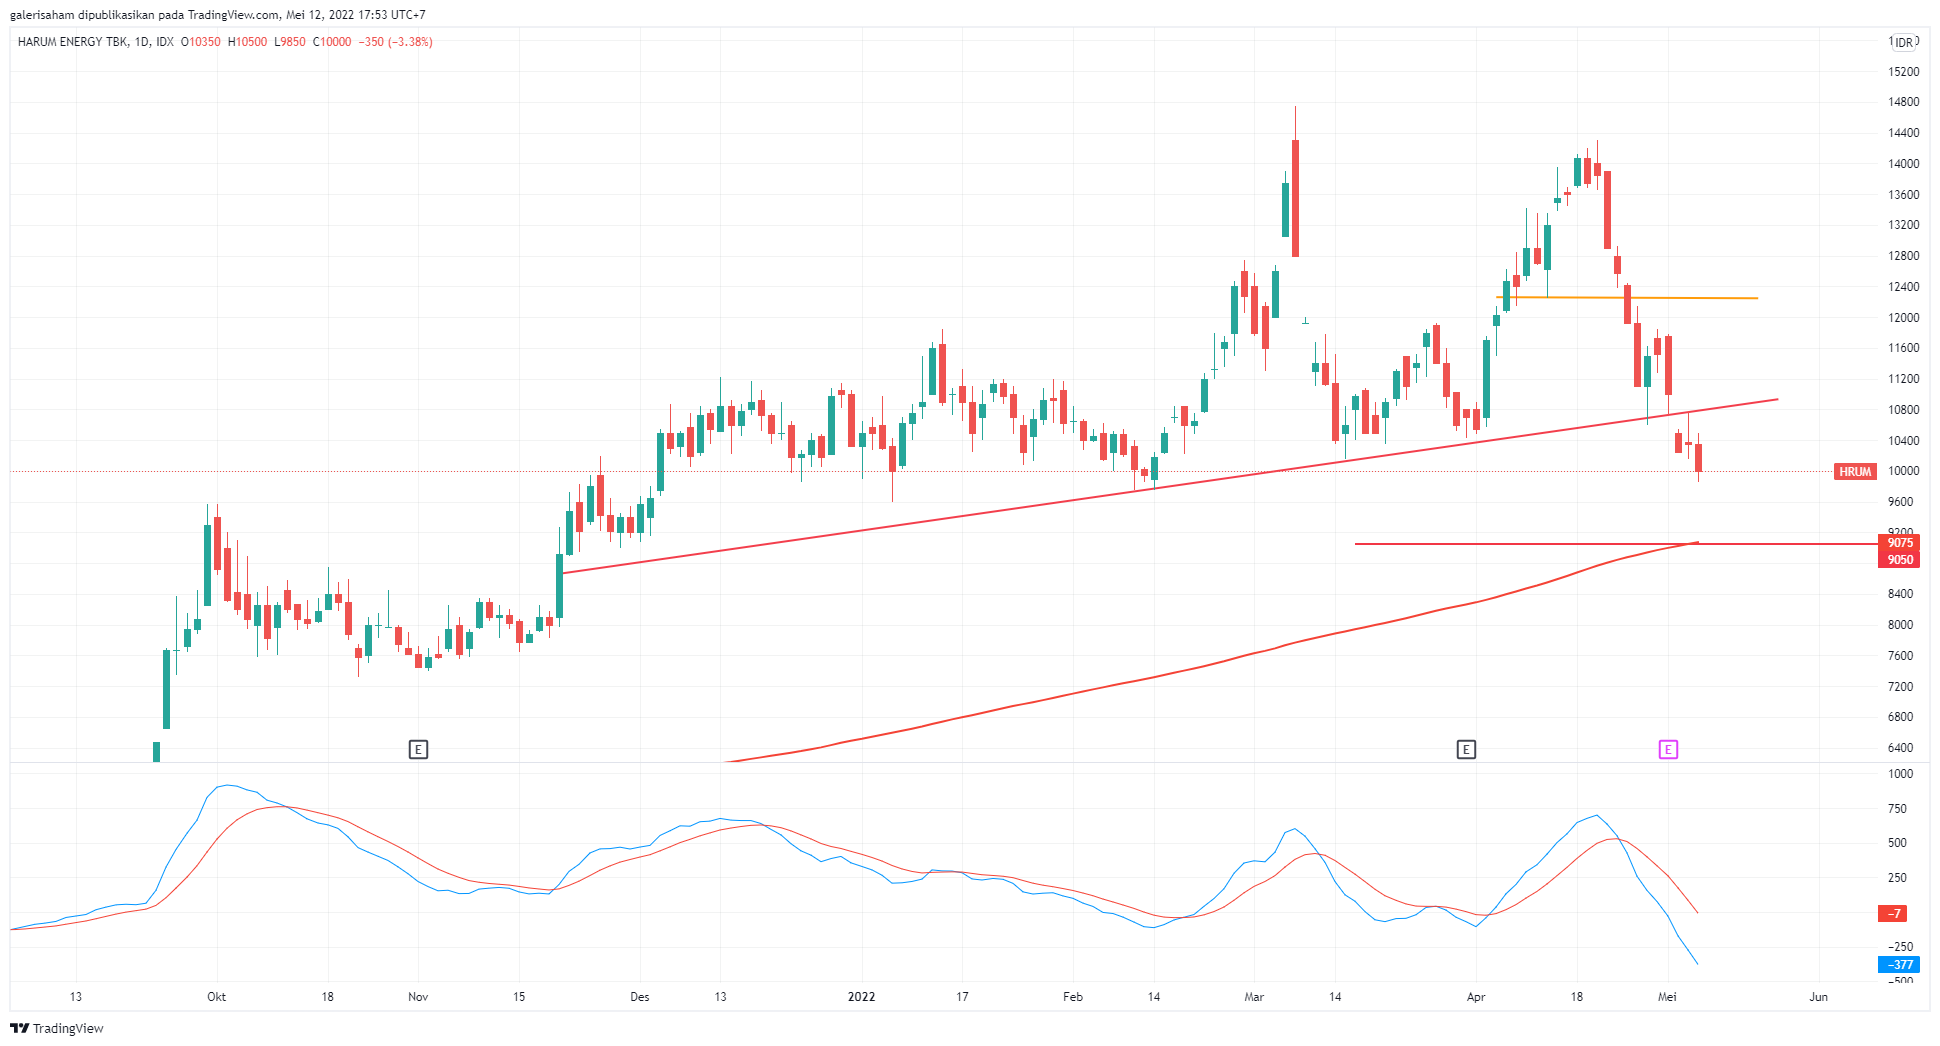Click the high price H10500 value
This screenshot has height=1046, width=1940.
tap(248, 42)
